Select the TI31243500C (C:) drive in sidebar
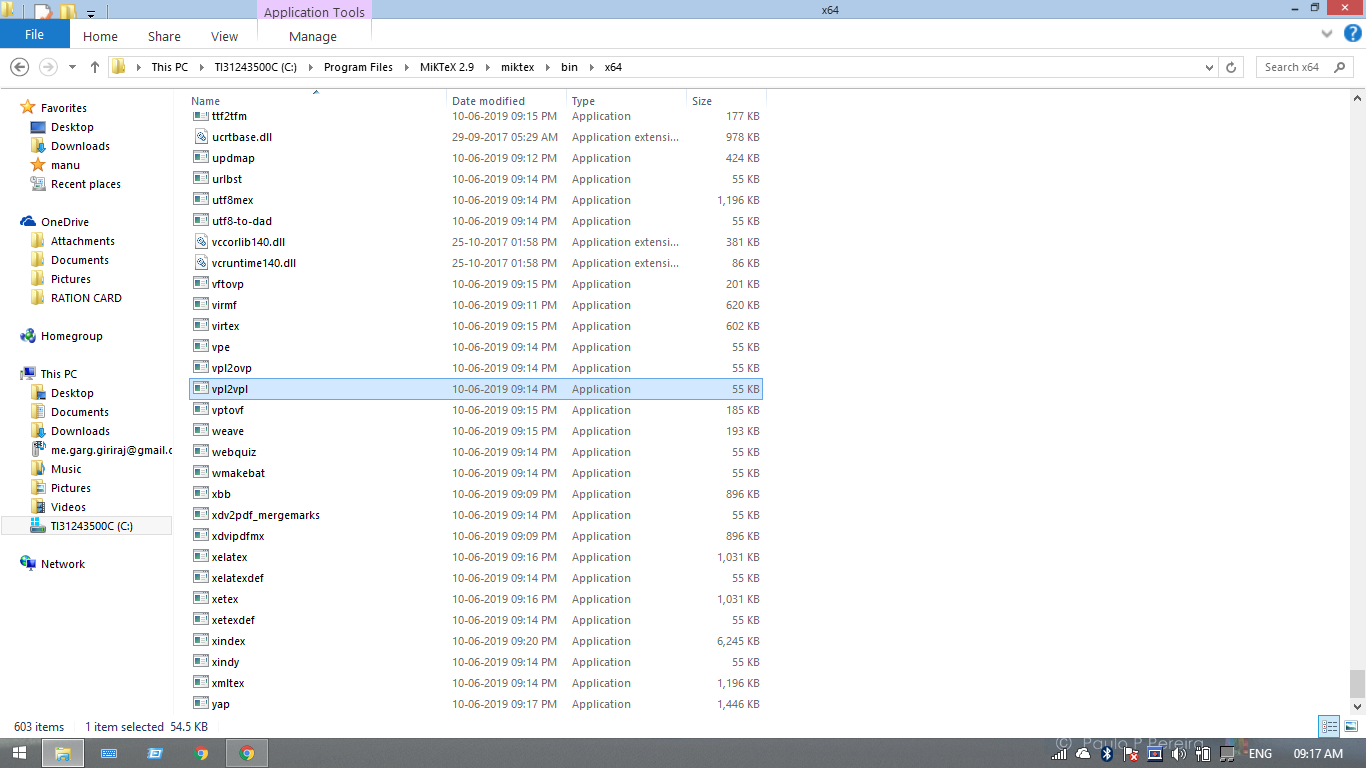 91,526
